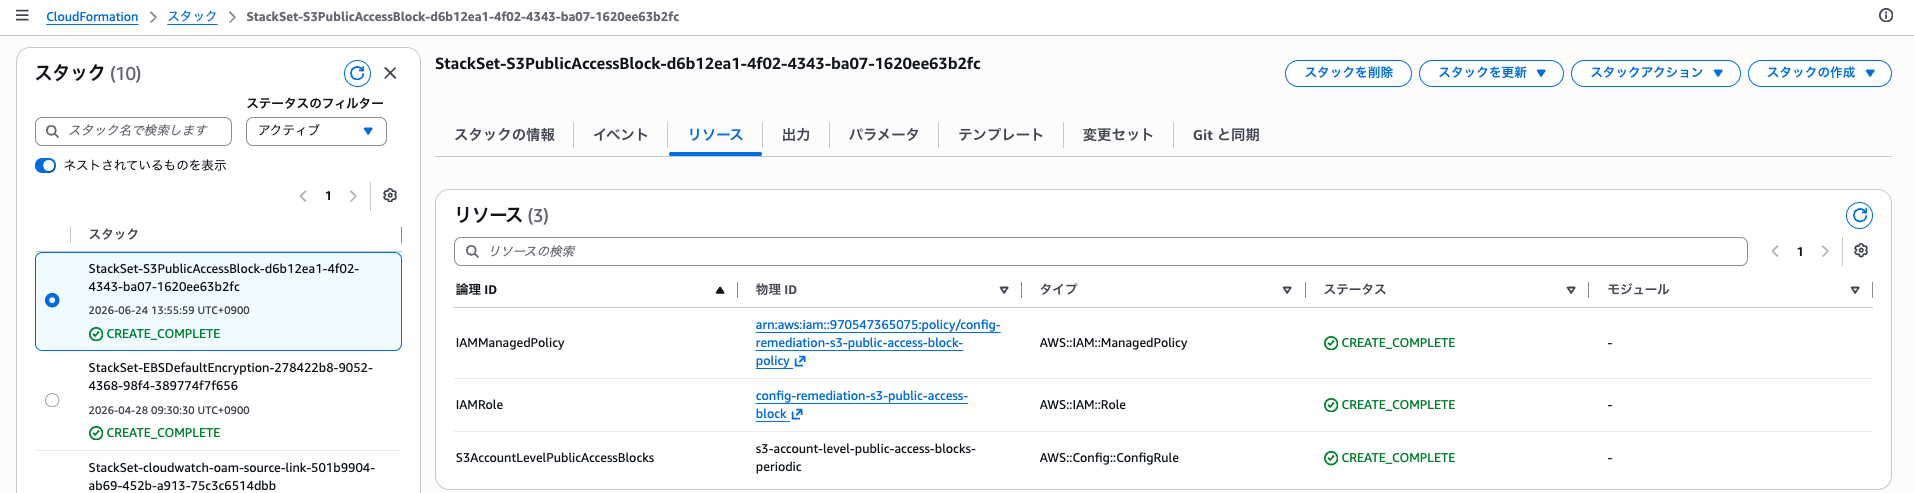Click the AWS::Config::ConfigRule type cell
The height and width of the screenshot is (493, 1914).
click(1109, 458)
